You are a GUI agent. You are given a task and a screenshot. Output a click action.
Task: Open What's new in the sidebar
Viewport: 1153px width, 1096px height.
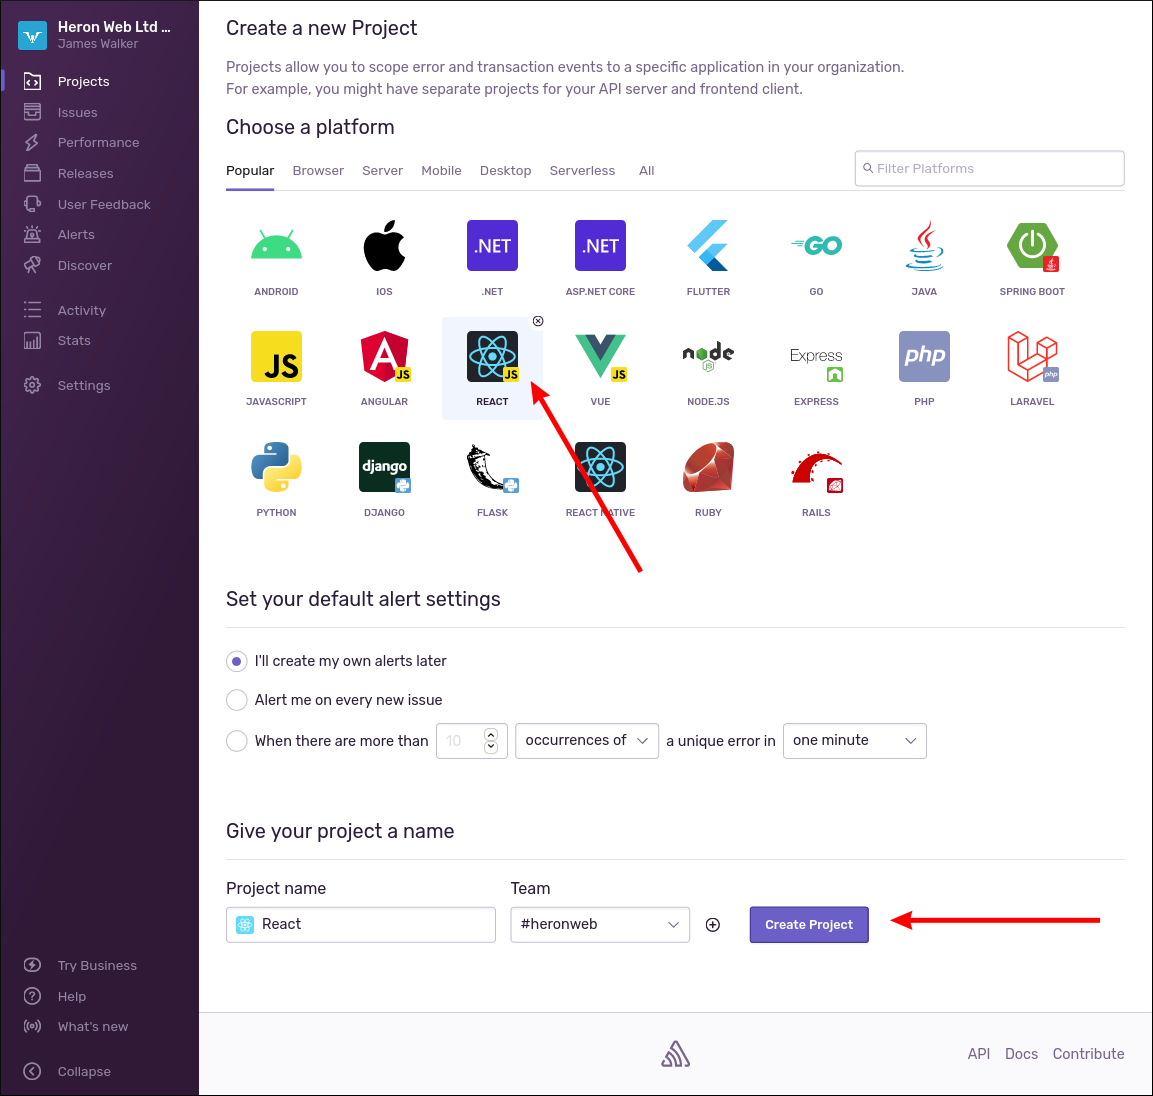pyautogui.click(x=93, y=1027)
